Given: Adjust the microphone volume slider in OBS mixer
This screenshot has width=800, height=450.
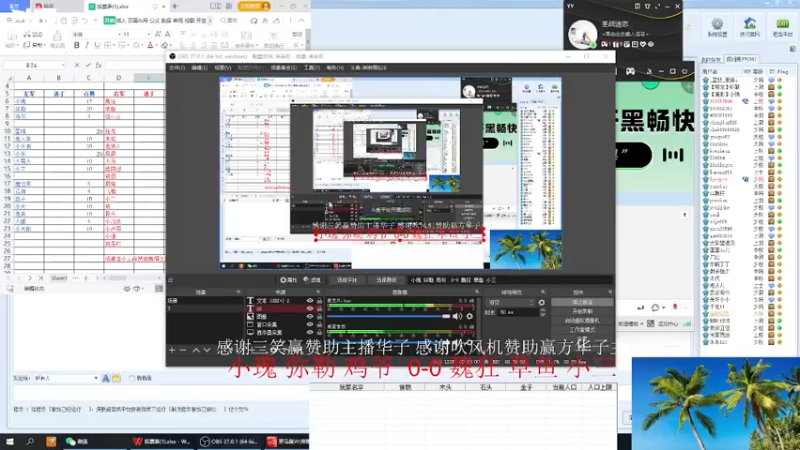Looking at the screenshot, I should click(389, 316).
